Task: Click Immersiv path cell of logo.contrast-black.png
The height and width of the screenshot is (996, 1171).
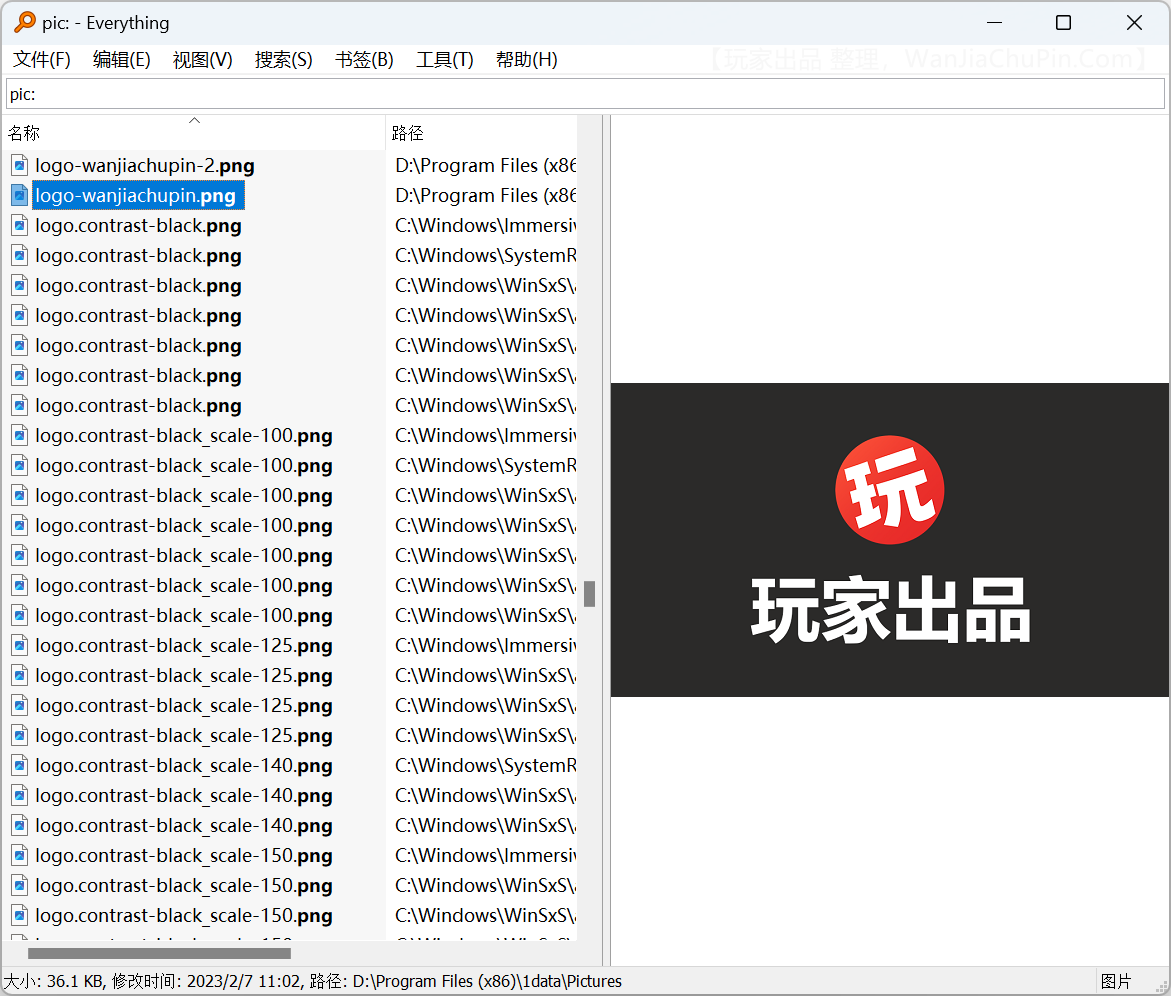Action: 485,225
